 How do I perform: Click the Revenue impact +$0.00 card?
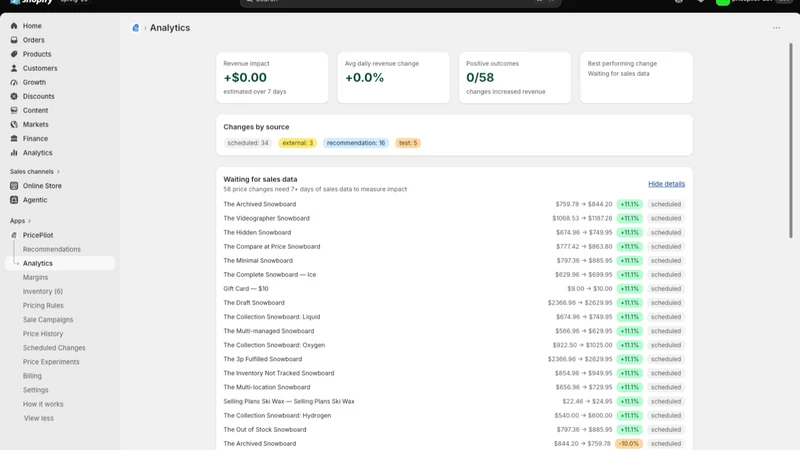pos(272,78)
